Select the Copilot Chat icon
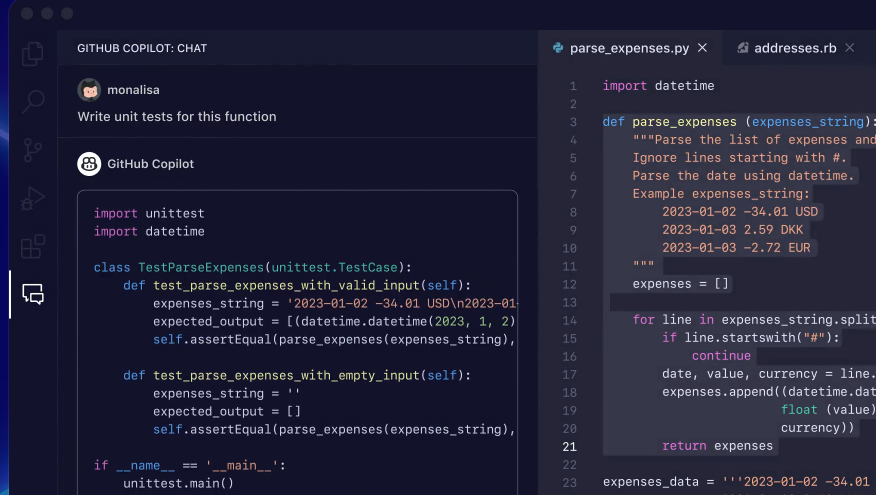Screen dimensions: 876x495 coord(33,294)
